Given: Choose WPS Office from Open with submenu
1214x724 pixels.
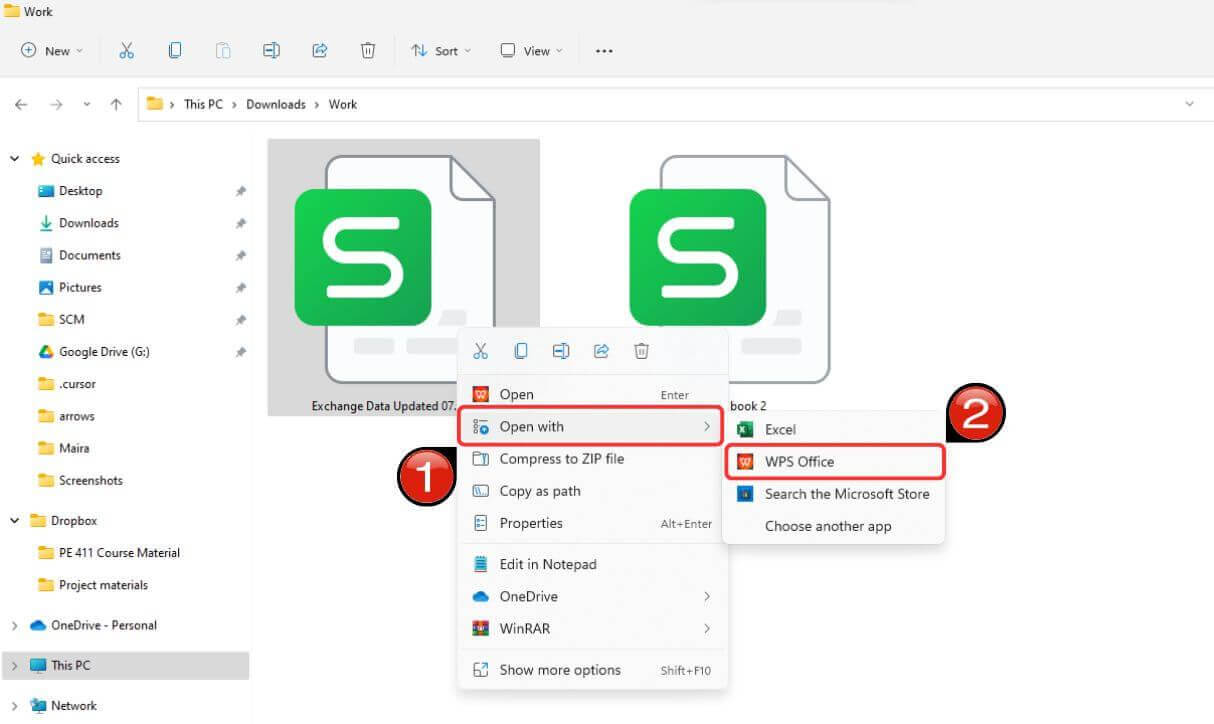Looking at the screenshot, I should tap(799, 462).
